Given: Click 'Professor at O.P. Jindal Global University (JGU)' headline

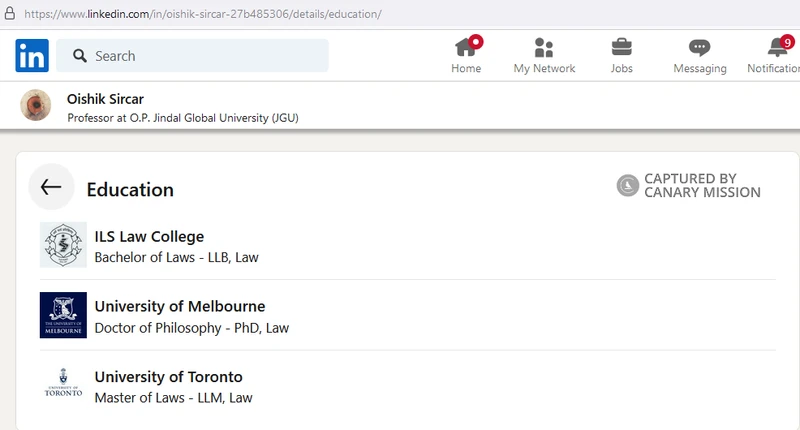Looking at the screenshot, I should [183, 118].
